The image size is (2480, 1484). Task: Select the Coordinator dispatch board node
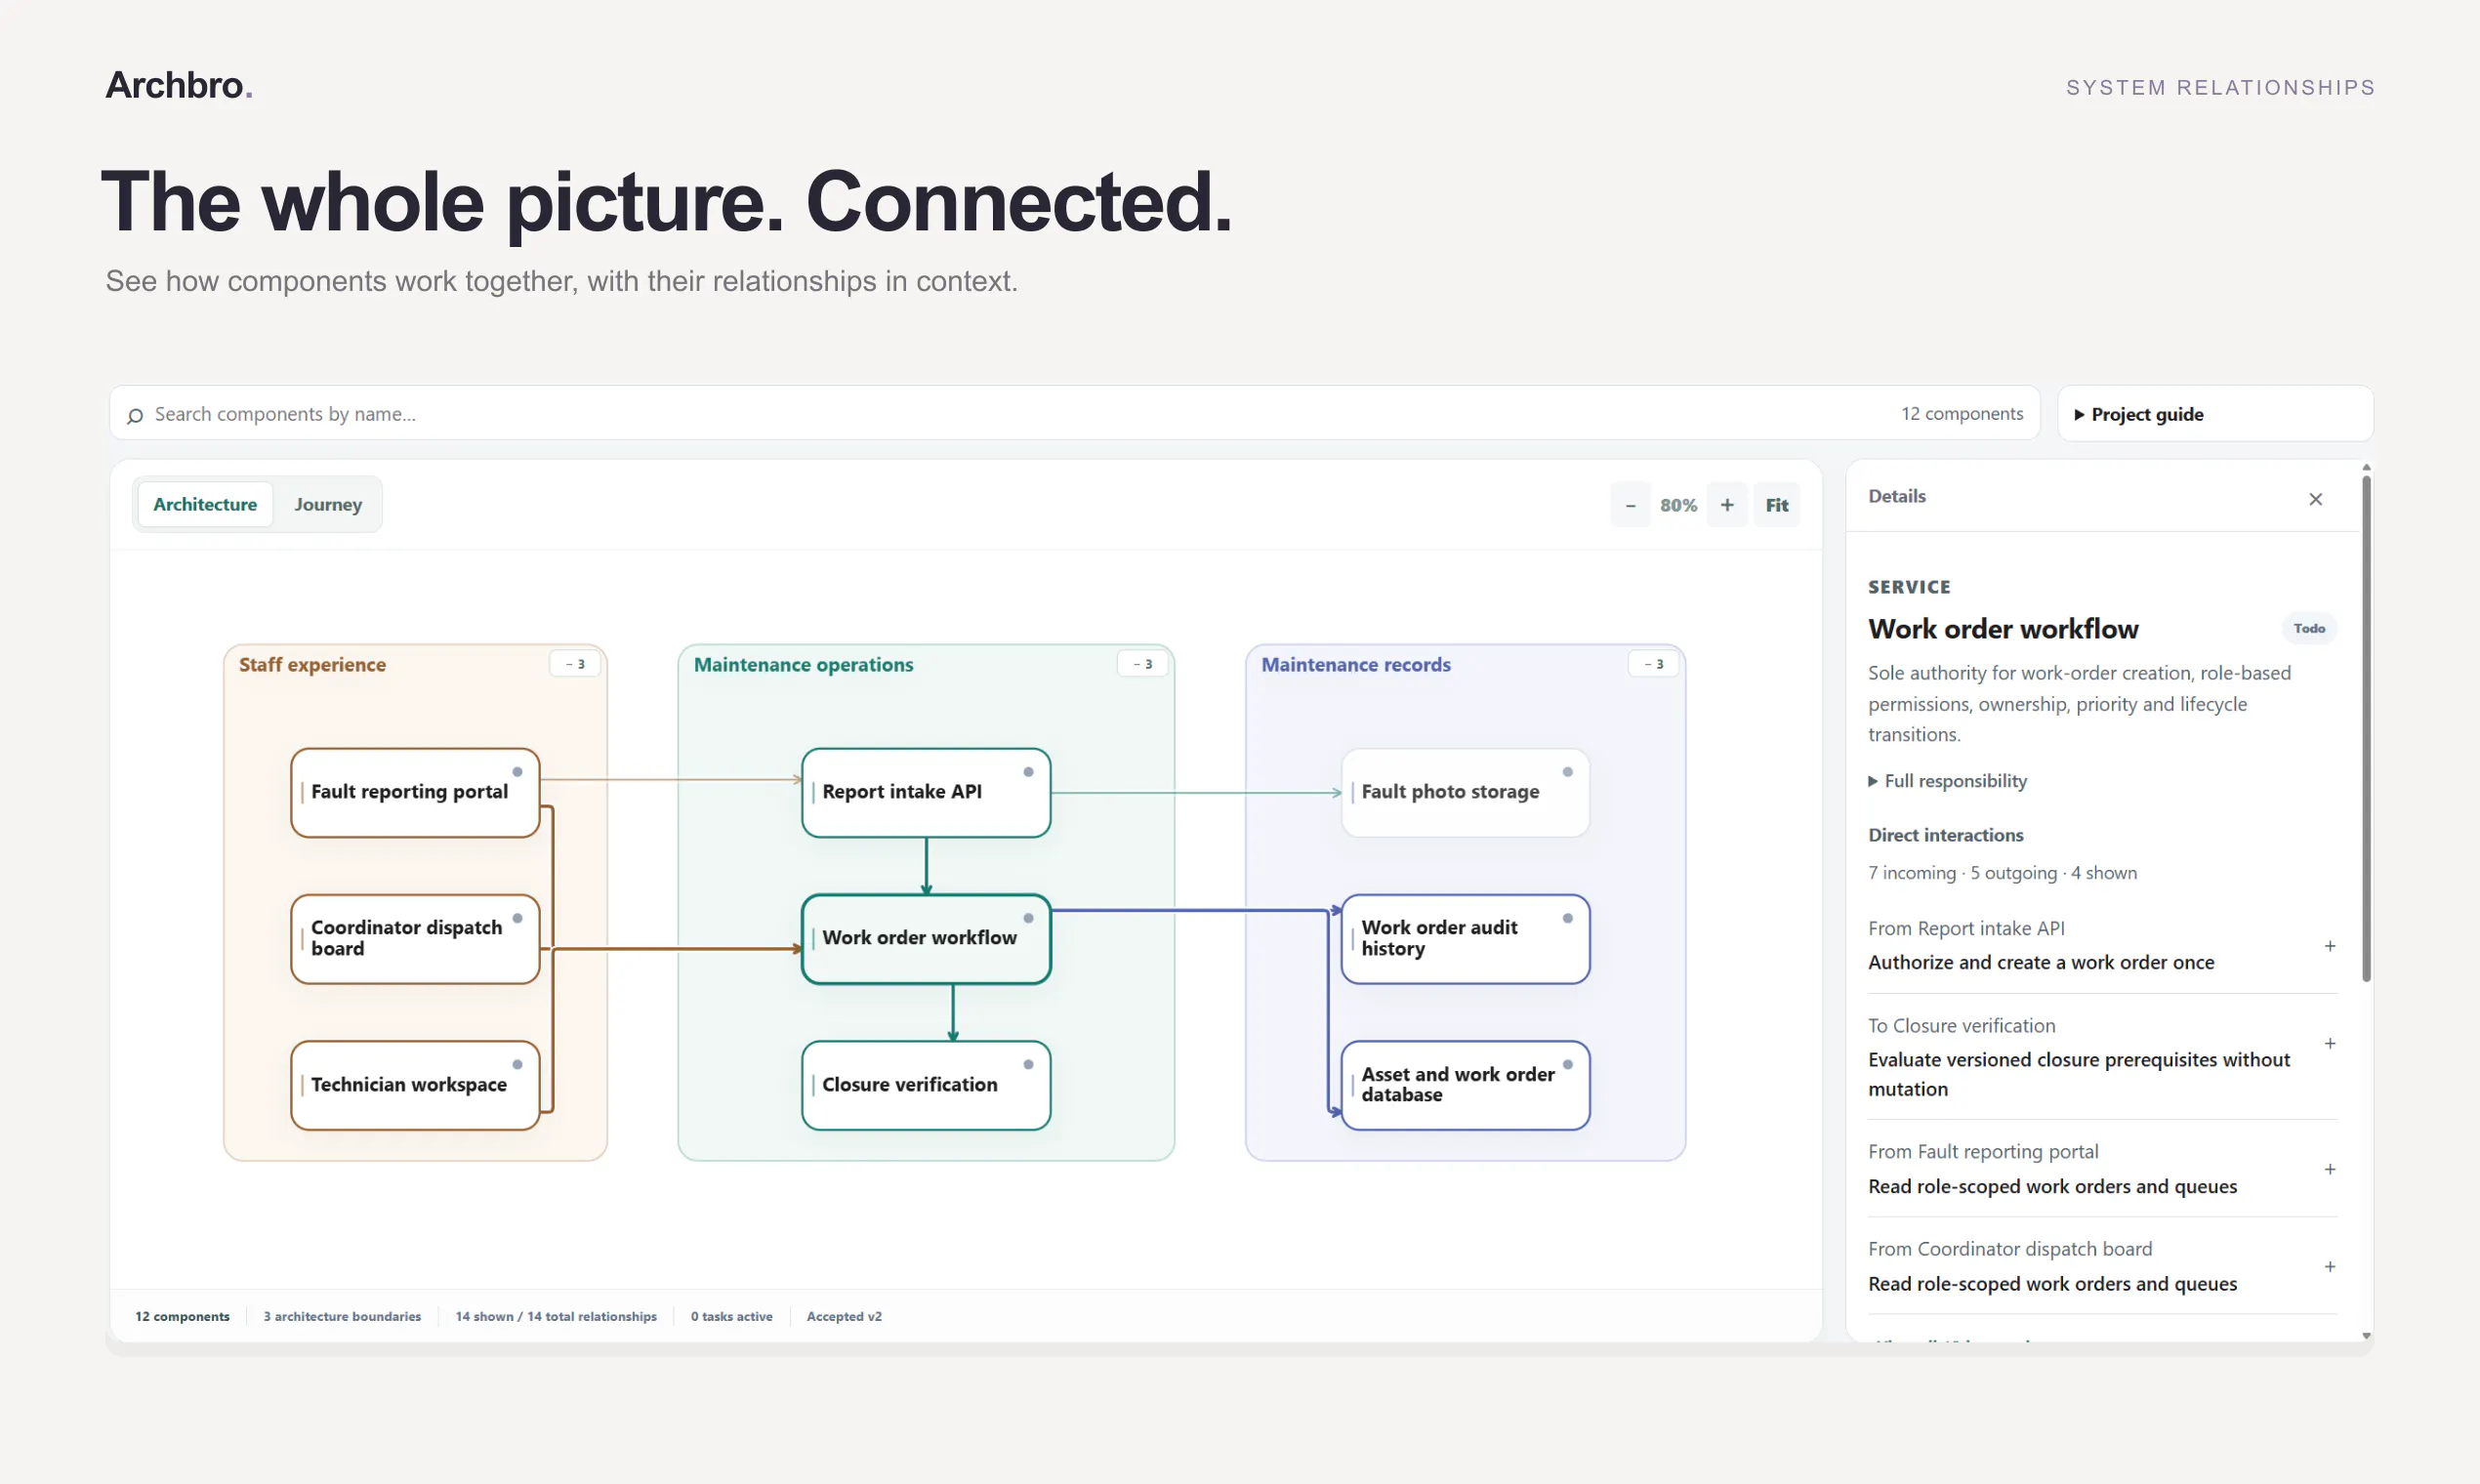[415, 938]
